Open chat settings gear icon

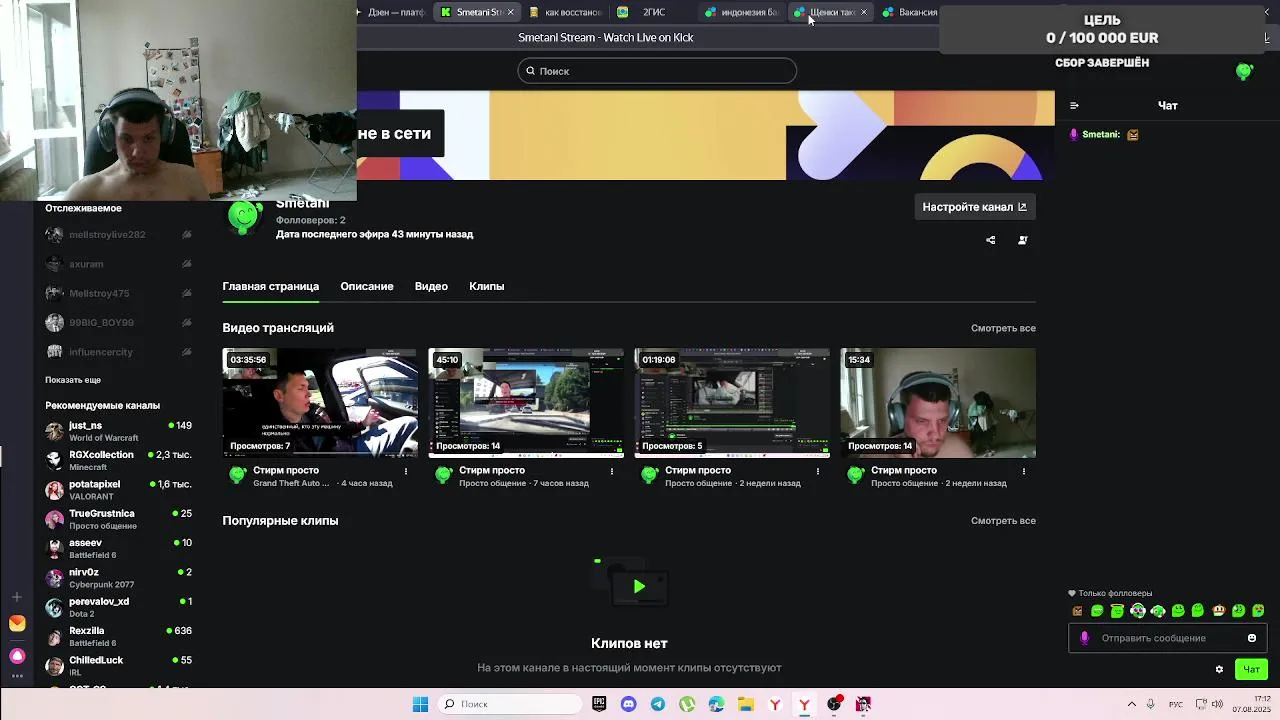[x=1219, y=669]
